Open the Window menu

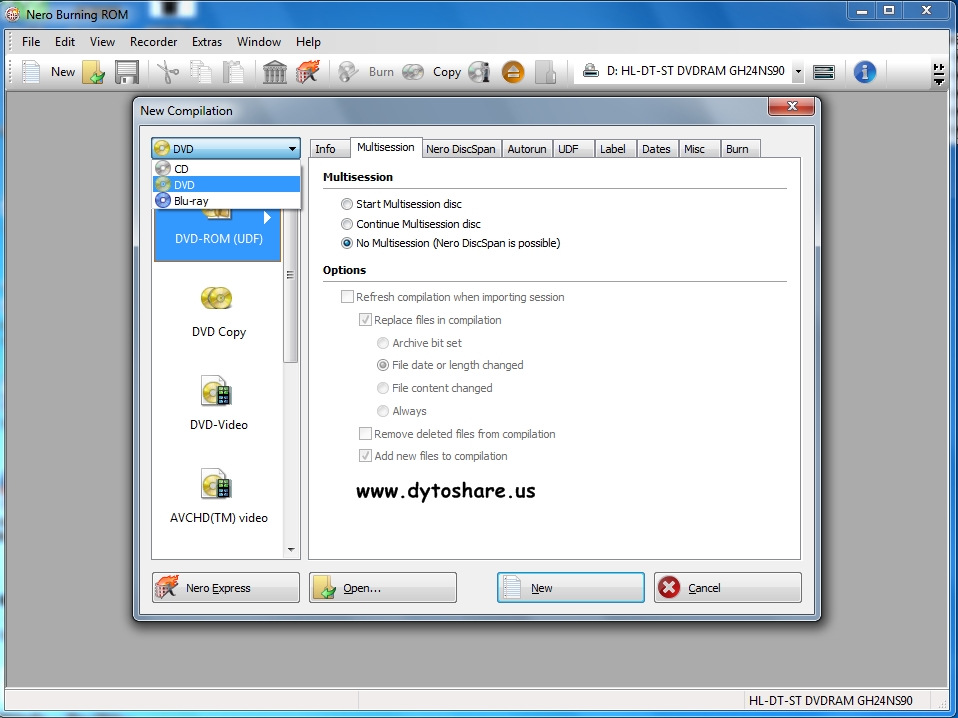259,42
